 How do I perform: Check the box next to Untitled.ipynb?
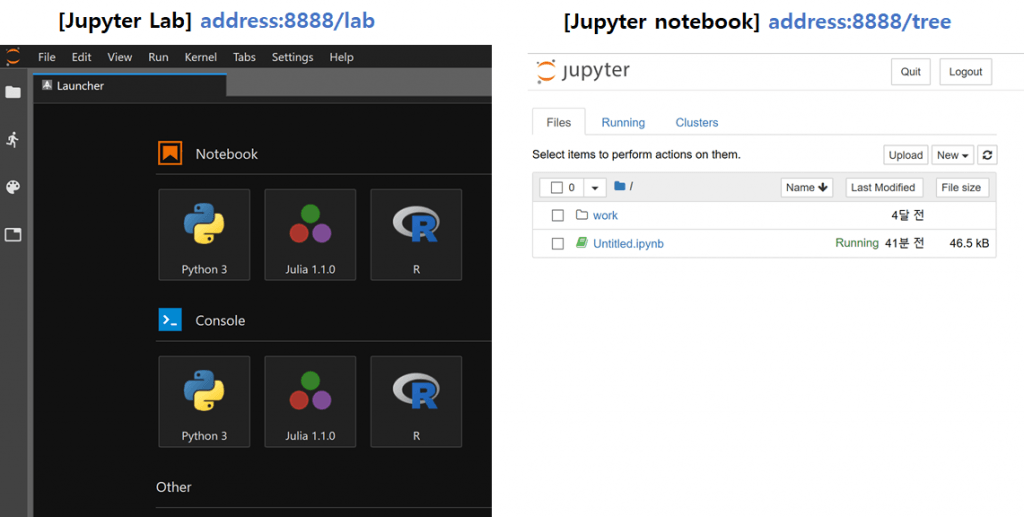pyautogui.click(x=558, y=243)
